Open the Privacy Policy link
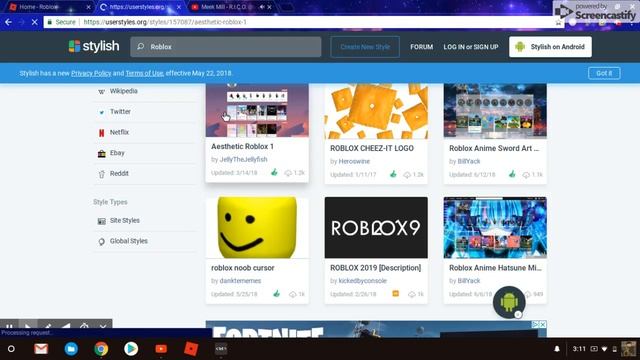Image resolution: width=640 pixels, height=360 pixels. pyautogui.click(x=91, y=73)
